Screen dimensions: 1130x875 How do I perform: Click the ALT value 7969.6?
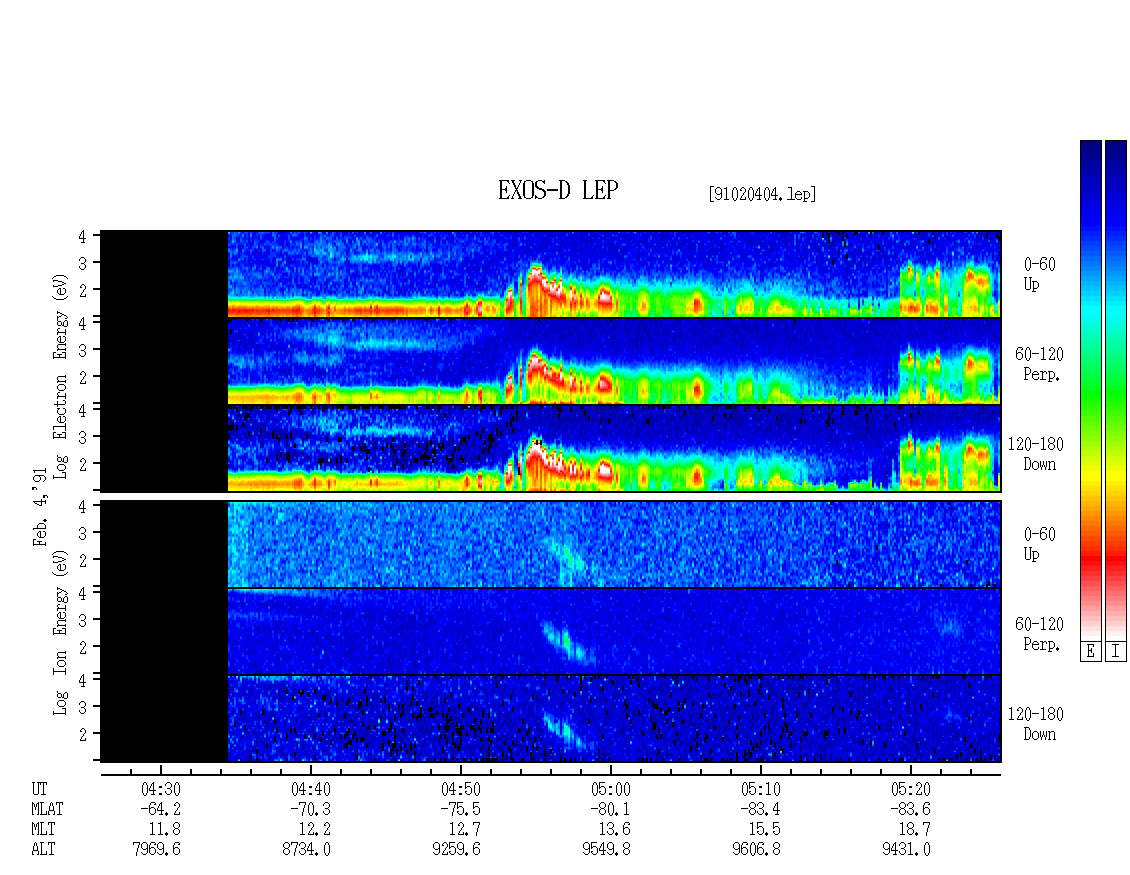[x=156, y=850]
